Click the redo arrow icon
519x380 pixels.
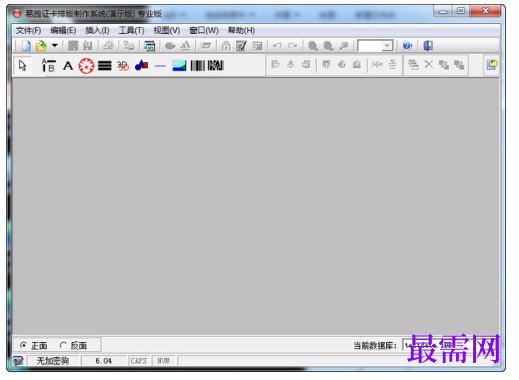[x=293, y=46]
